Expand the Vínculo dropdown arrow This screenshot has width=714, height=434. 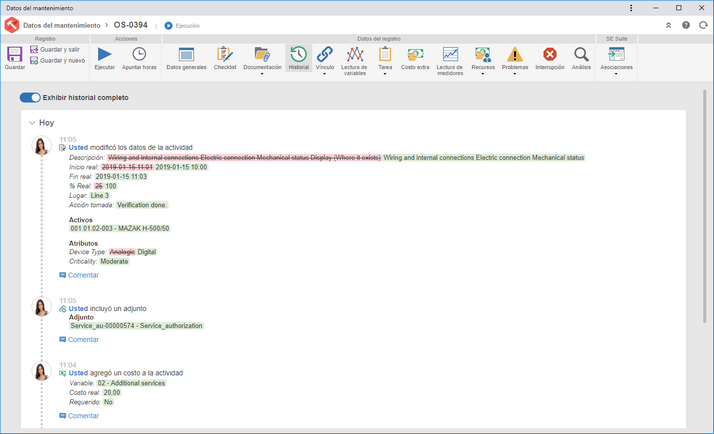point(325,74)
